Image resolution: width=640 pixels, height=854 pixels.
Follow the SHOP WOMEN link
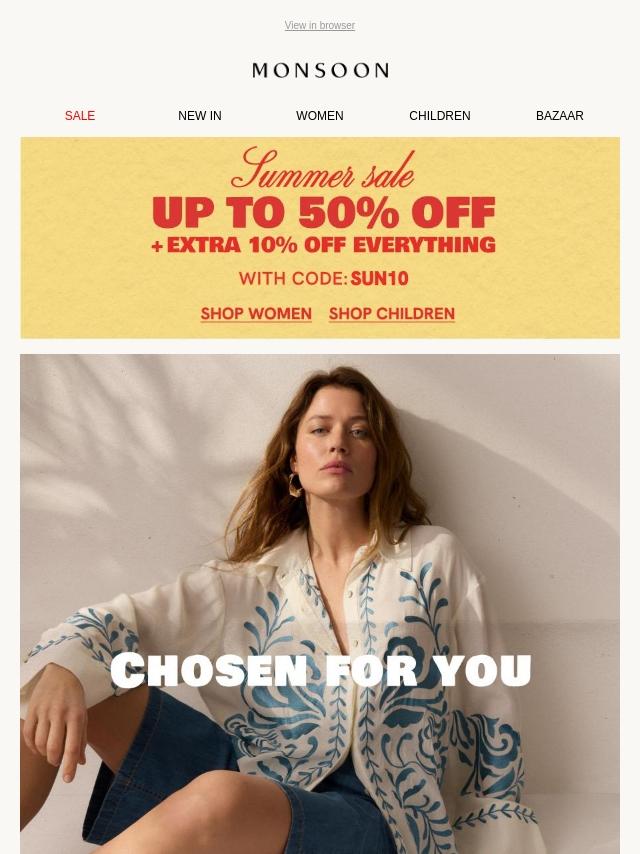coord(256,314)
